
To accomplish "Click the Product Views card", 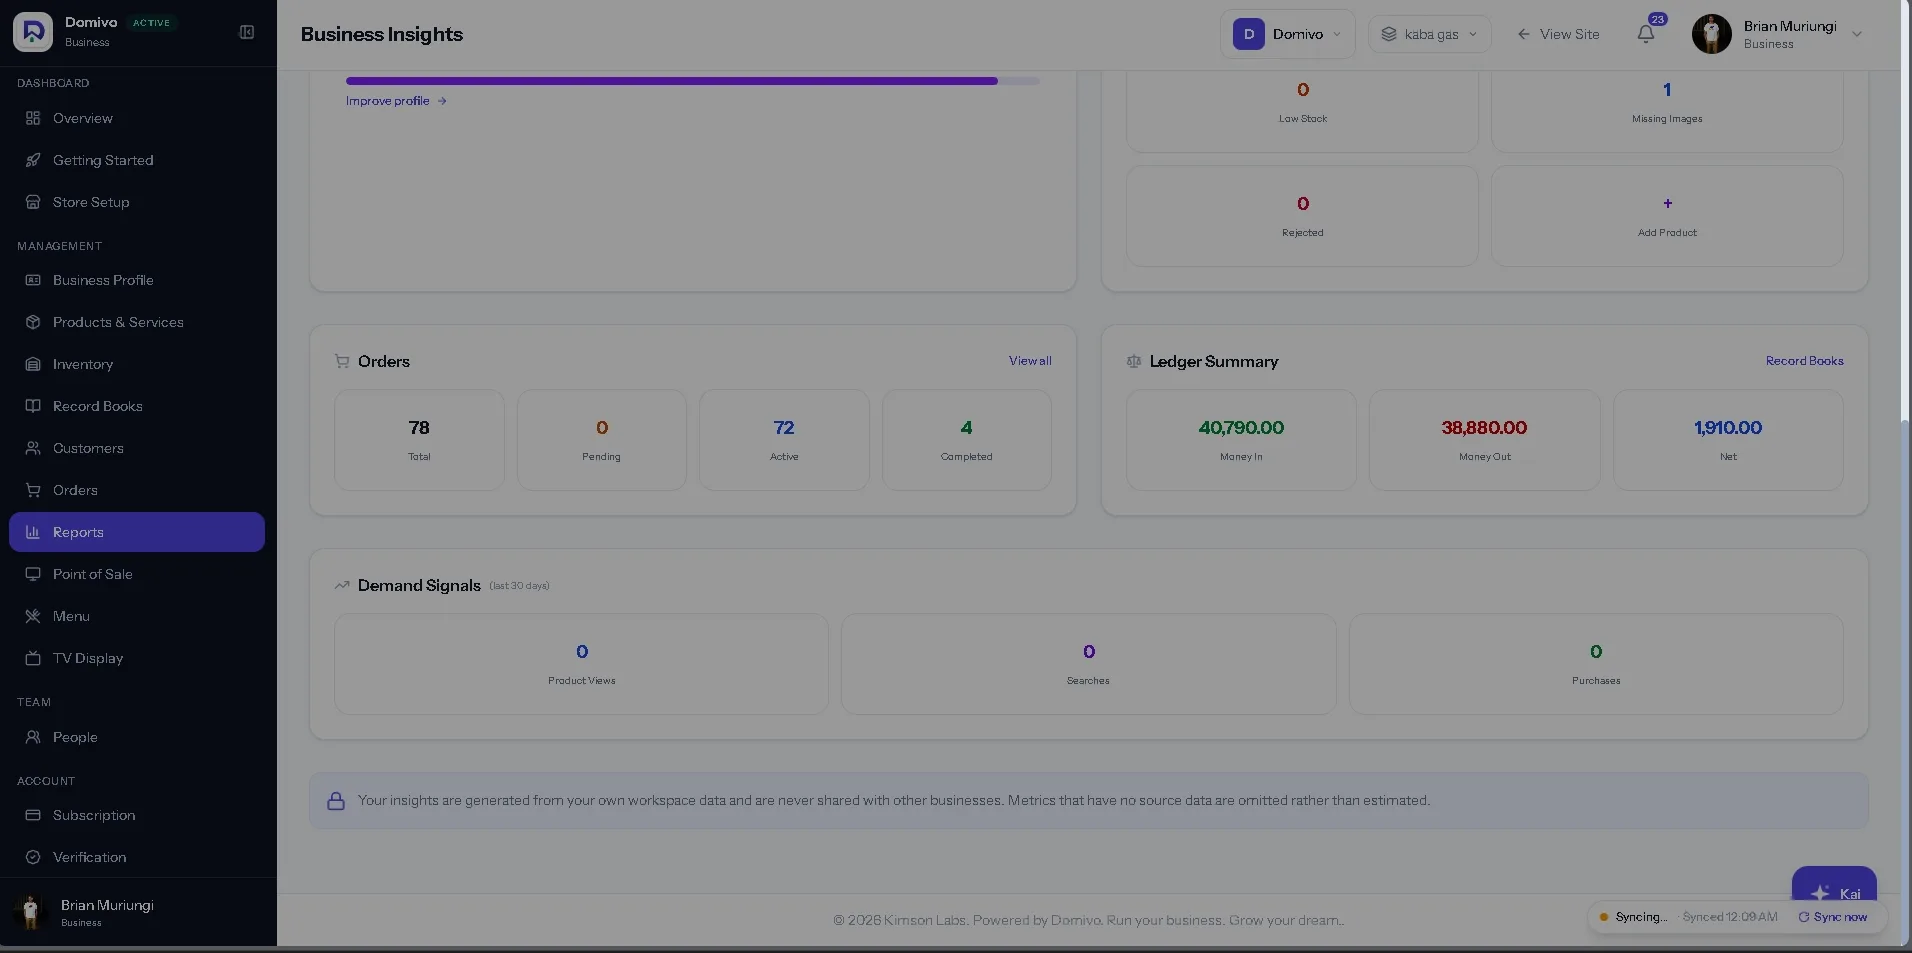I will coord(581,664).
